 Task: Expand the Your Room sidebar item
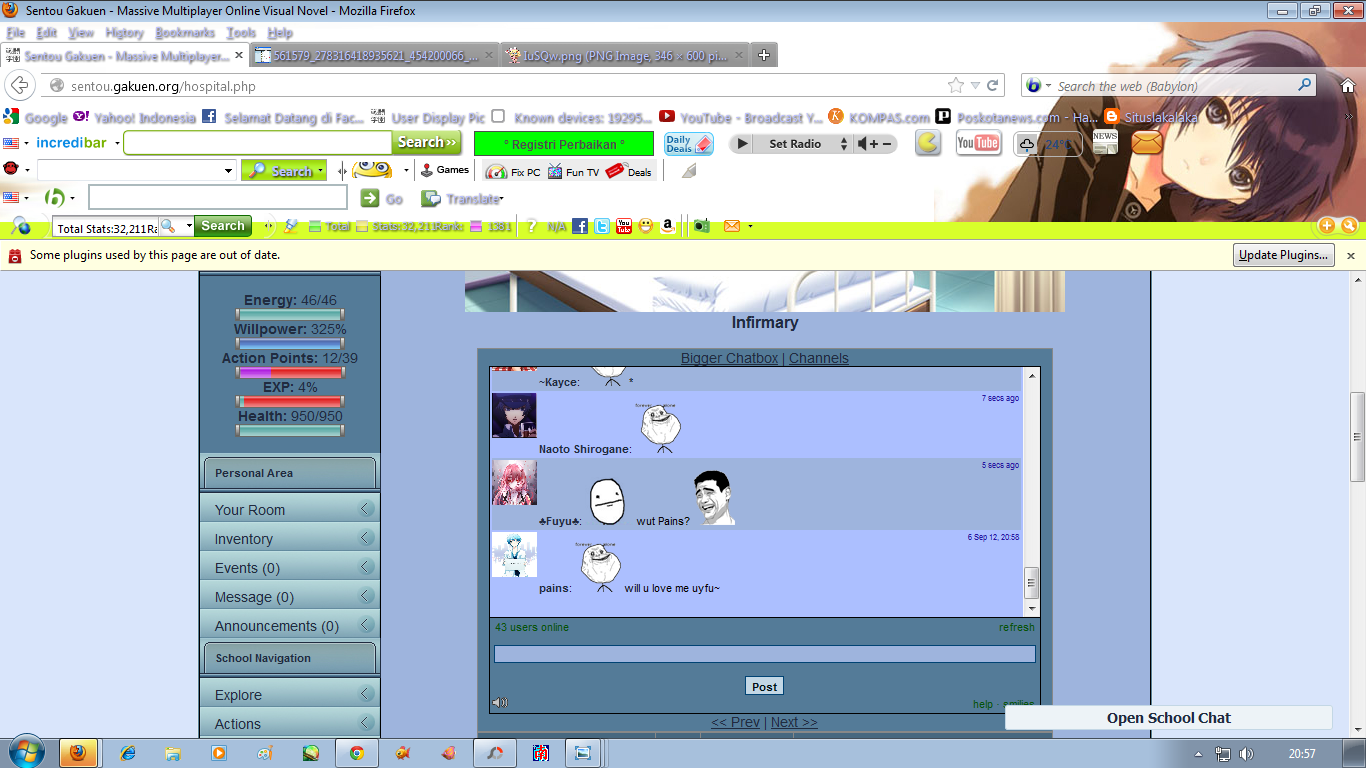click(x=290, y=509)
